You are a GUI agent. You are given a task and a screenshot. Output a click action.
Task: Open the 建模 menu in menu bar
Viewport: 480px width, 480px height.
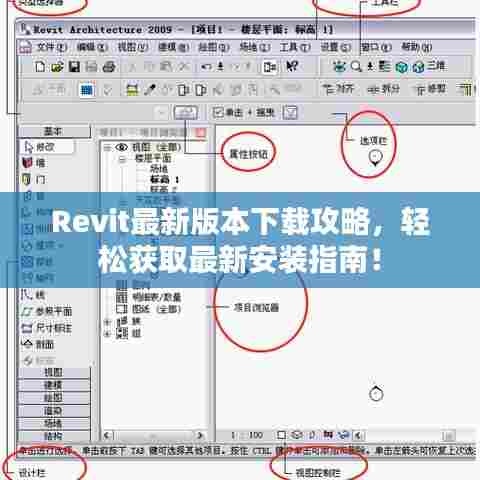click(173, 47)
